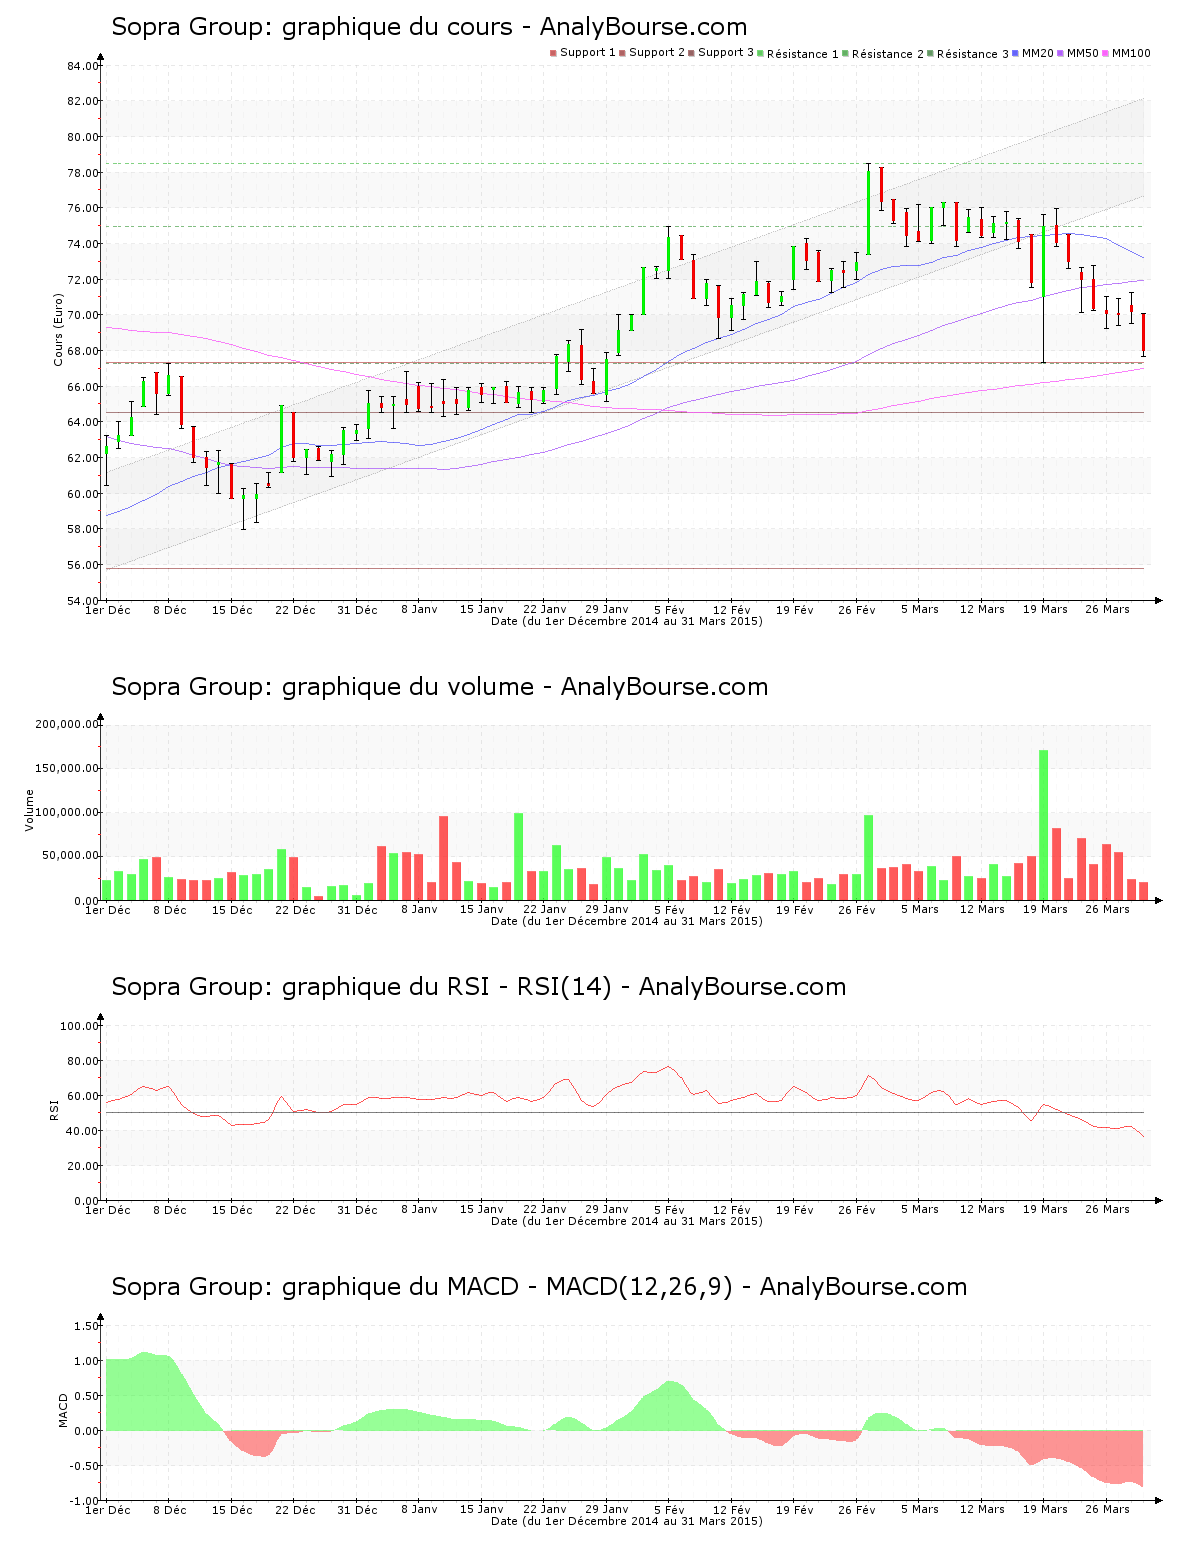
Task: Click '15 Déc' date on MACD chart
Action: click(x=232, y=1510)
